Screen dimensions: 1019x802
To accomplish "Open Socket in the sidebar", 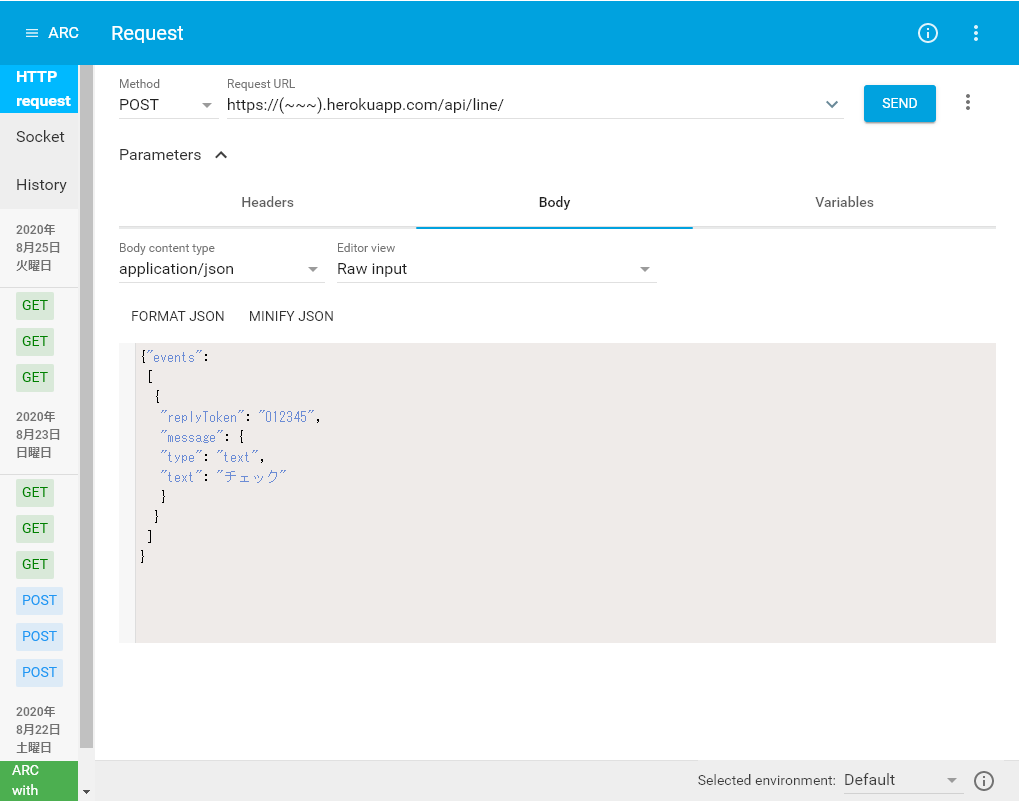I will pos(40,137).
